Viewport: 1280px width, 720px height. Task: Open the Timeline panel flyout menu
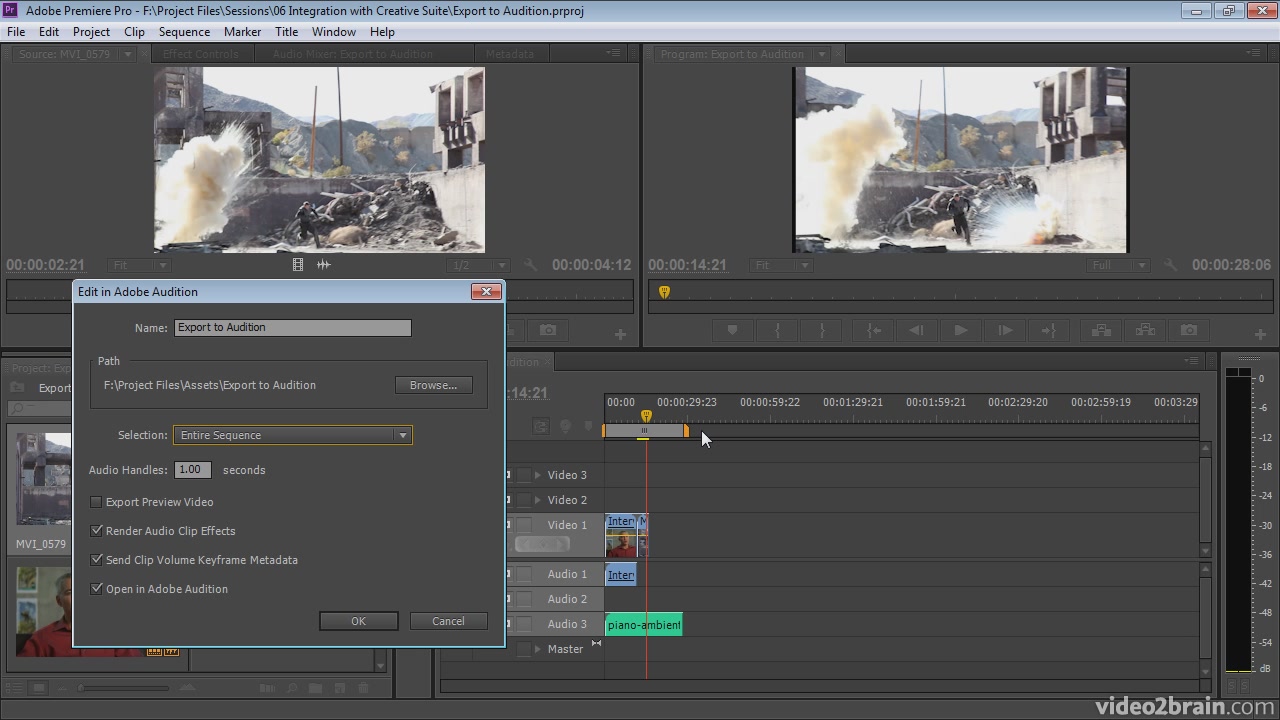(1191, 361)
